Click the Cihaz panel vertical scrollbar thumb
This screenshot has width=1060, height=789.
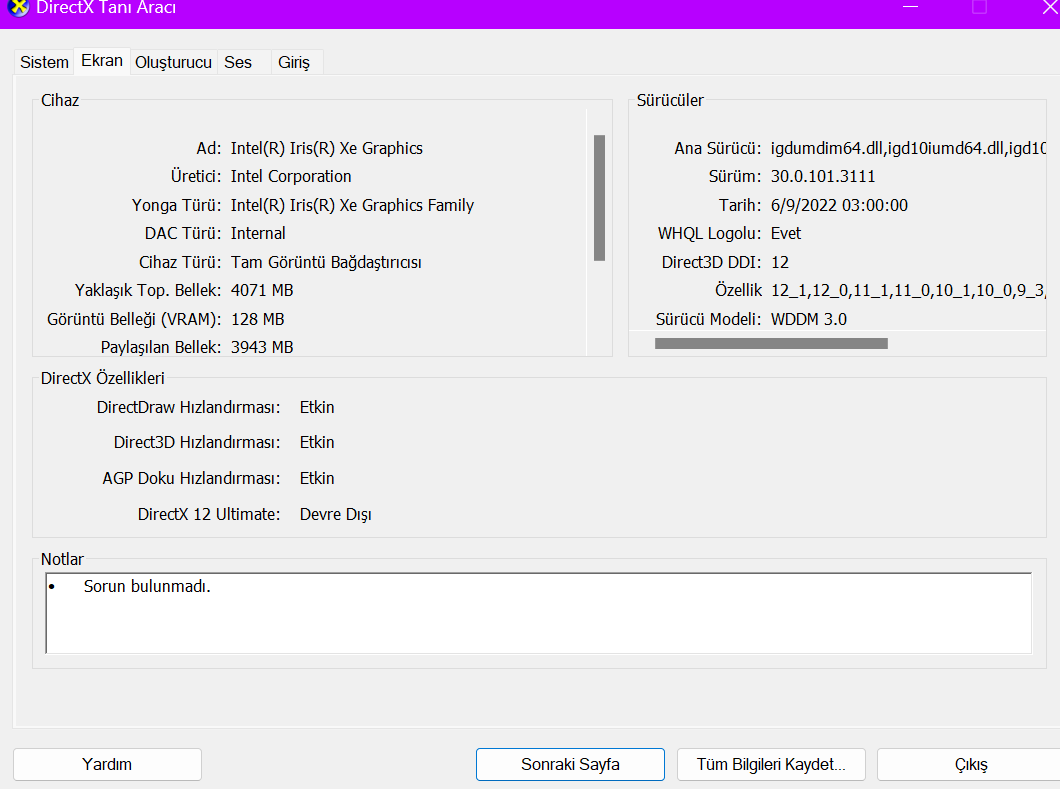click(599, 197)
